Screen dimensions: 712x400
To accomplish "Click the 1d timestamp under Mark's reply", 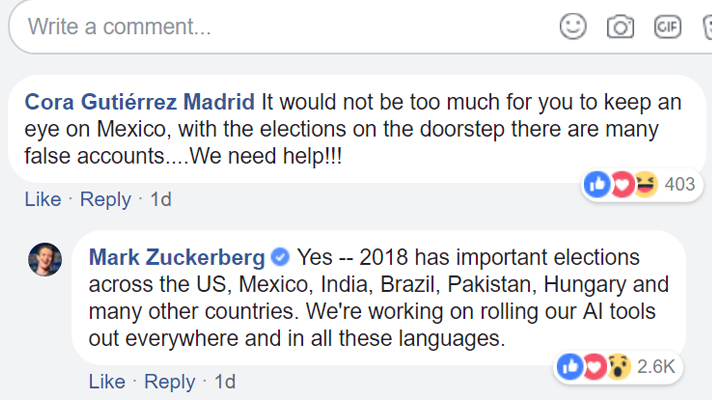I will 224,381.
